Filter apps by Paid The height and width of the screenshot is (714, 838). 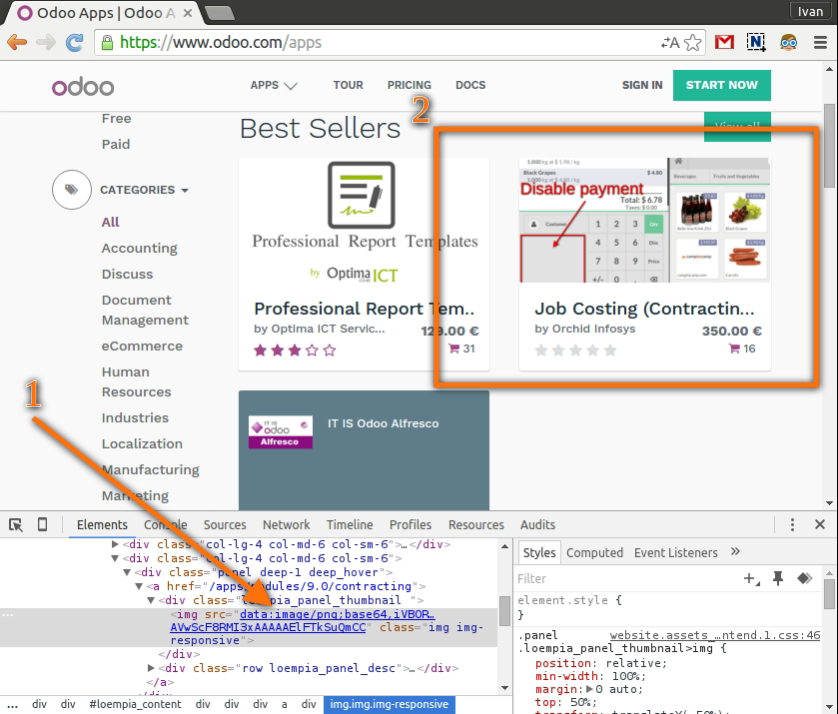pos(116,144)
